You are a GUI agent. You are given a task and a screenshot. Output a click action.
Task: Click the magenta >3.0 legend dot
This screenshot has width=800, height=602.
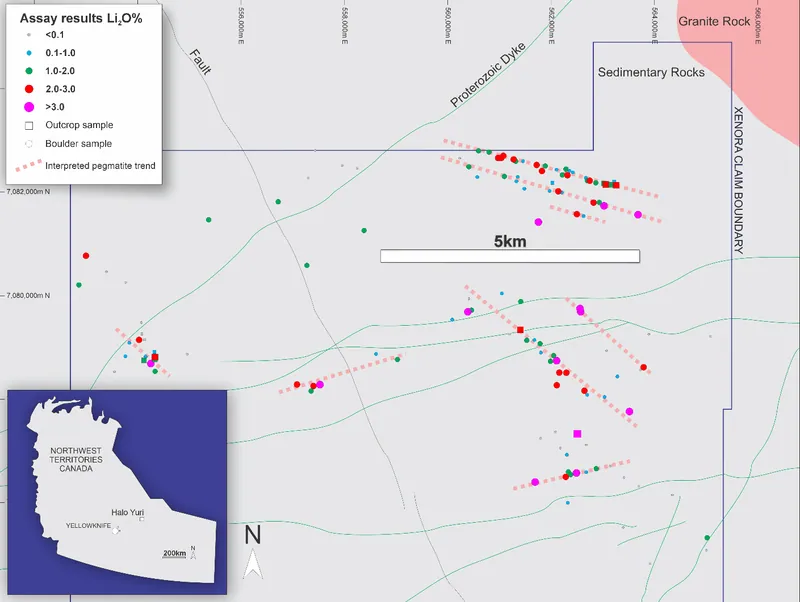coord(29,107)
